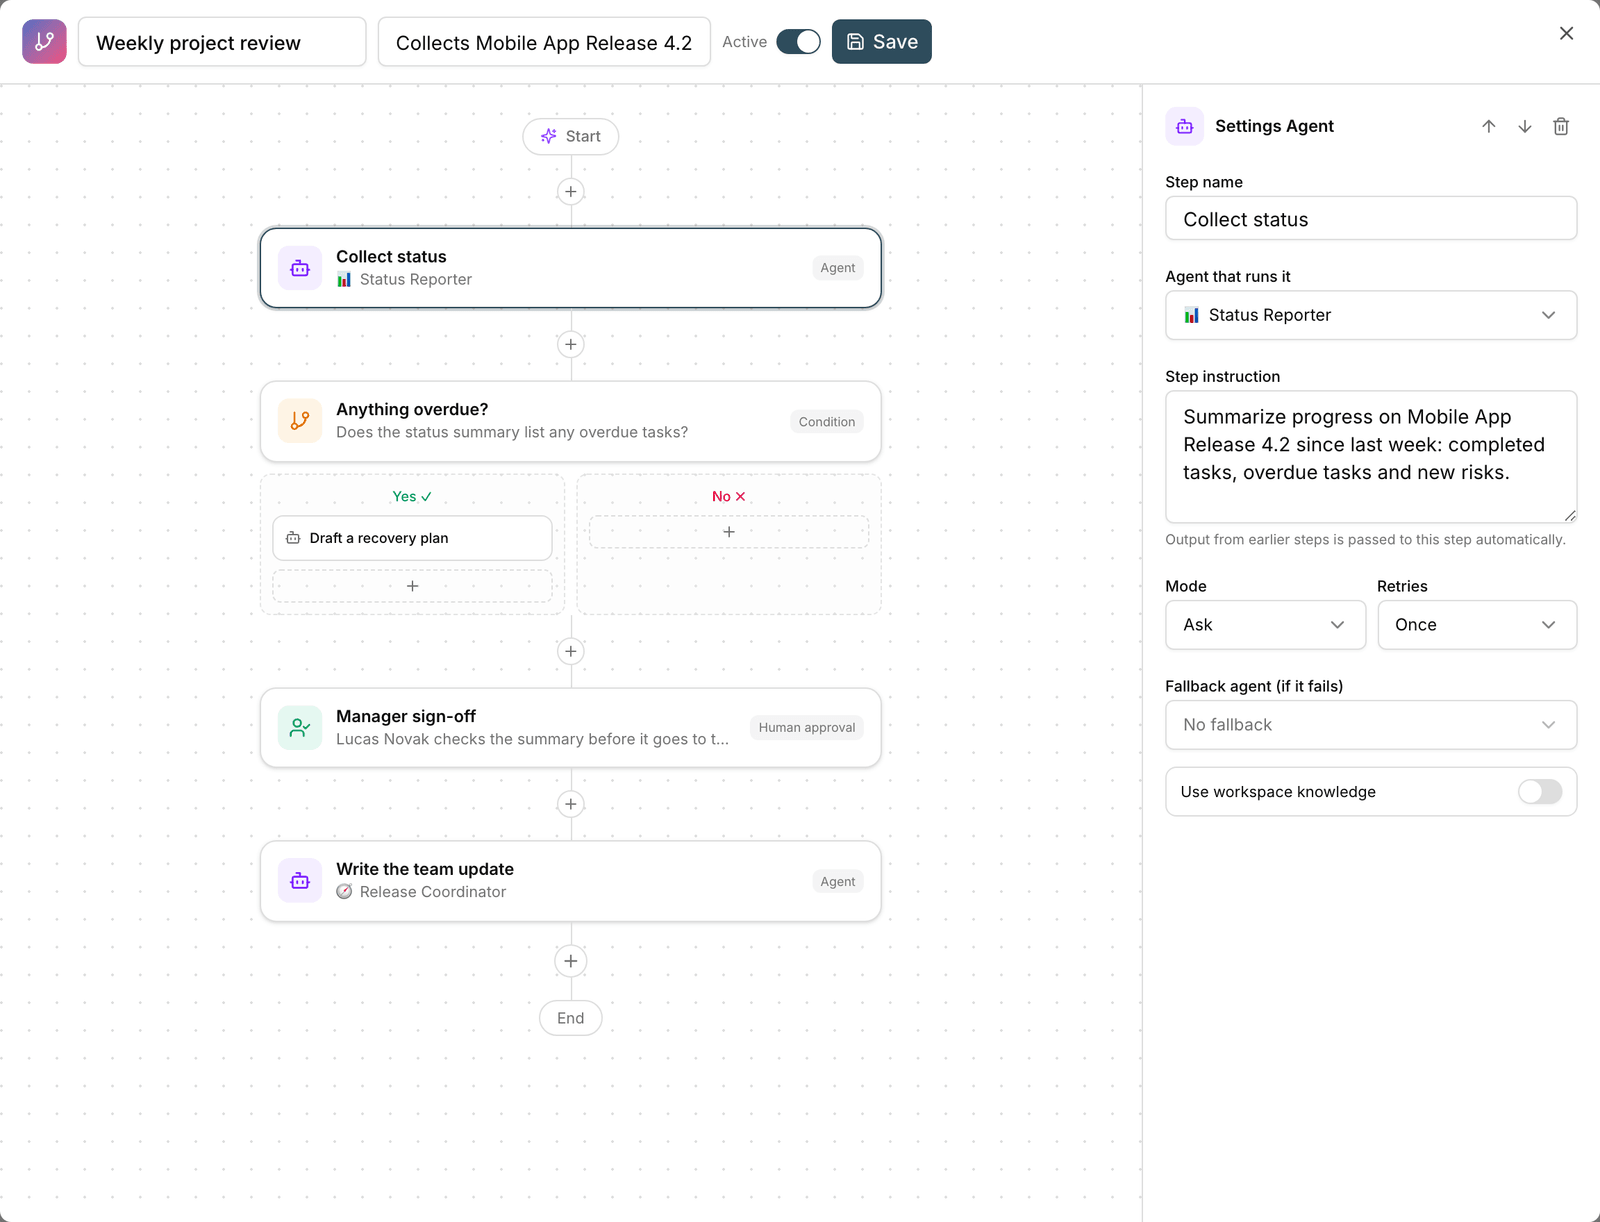
Task: Click the Yes branch label
Action: 412,496
